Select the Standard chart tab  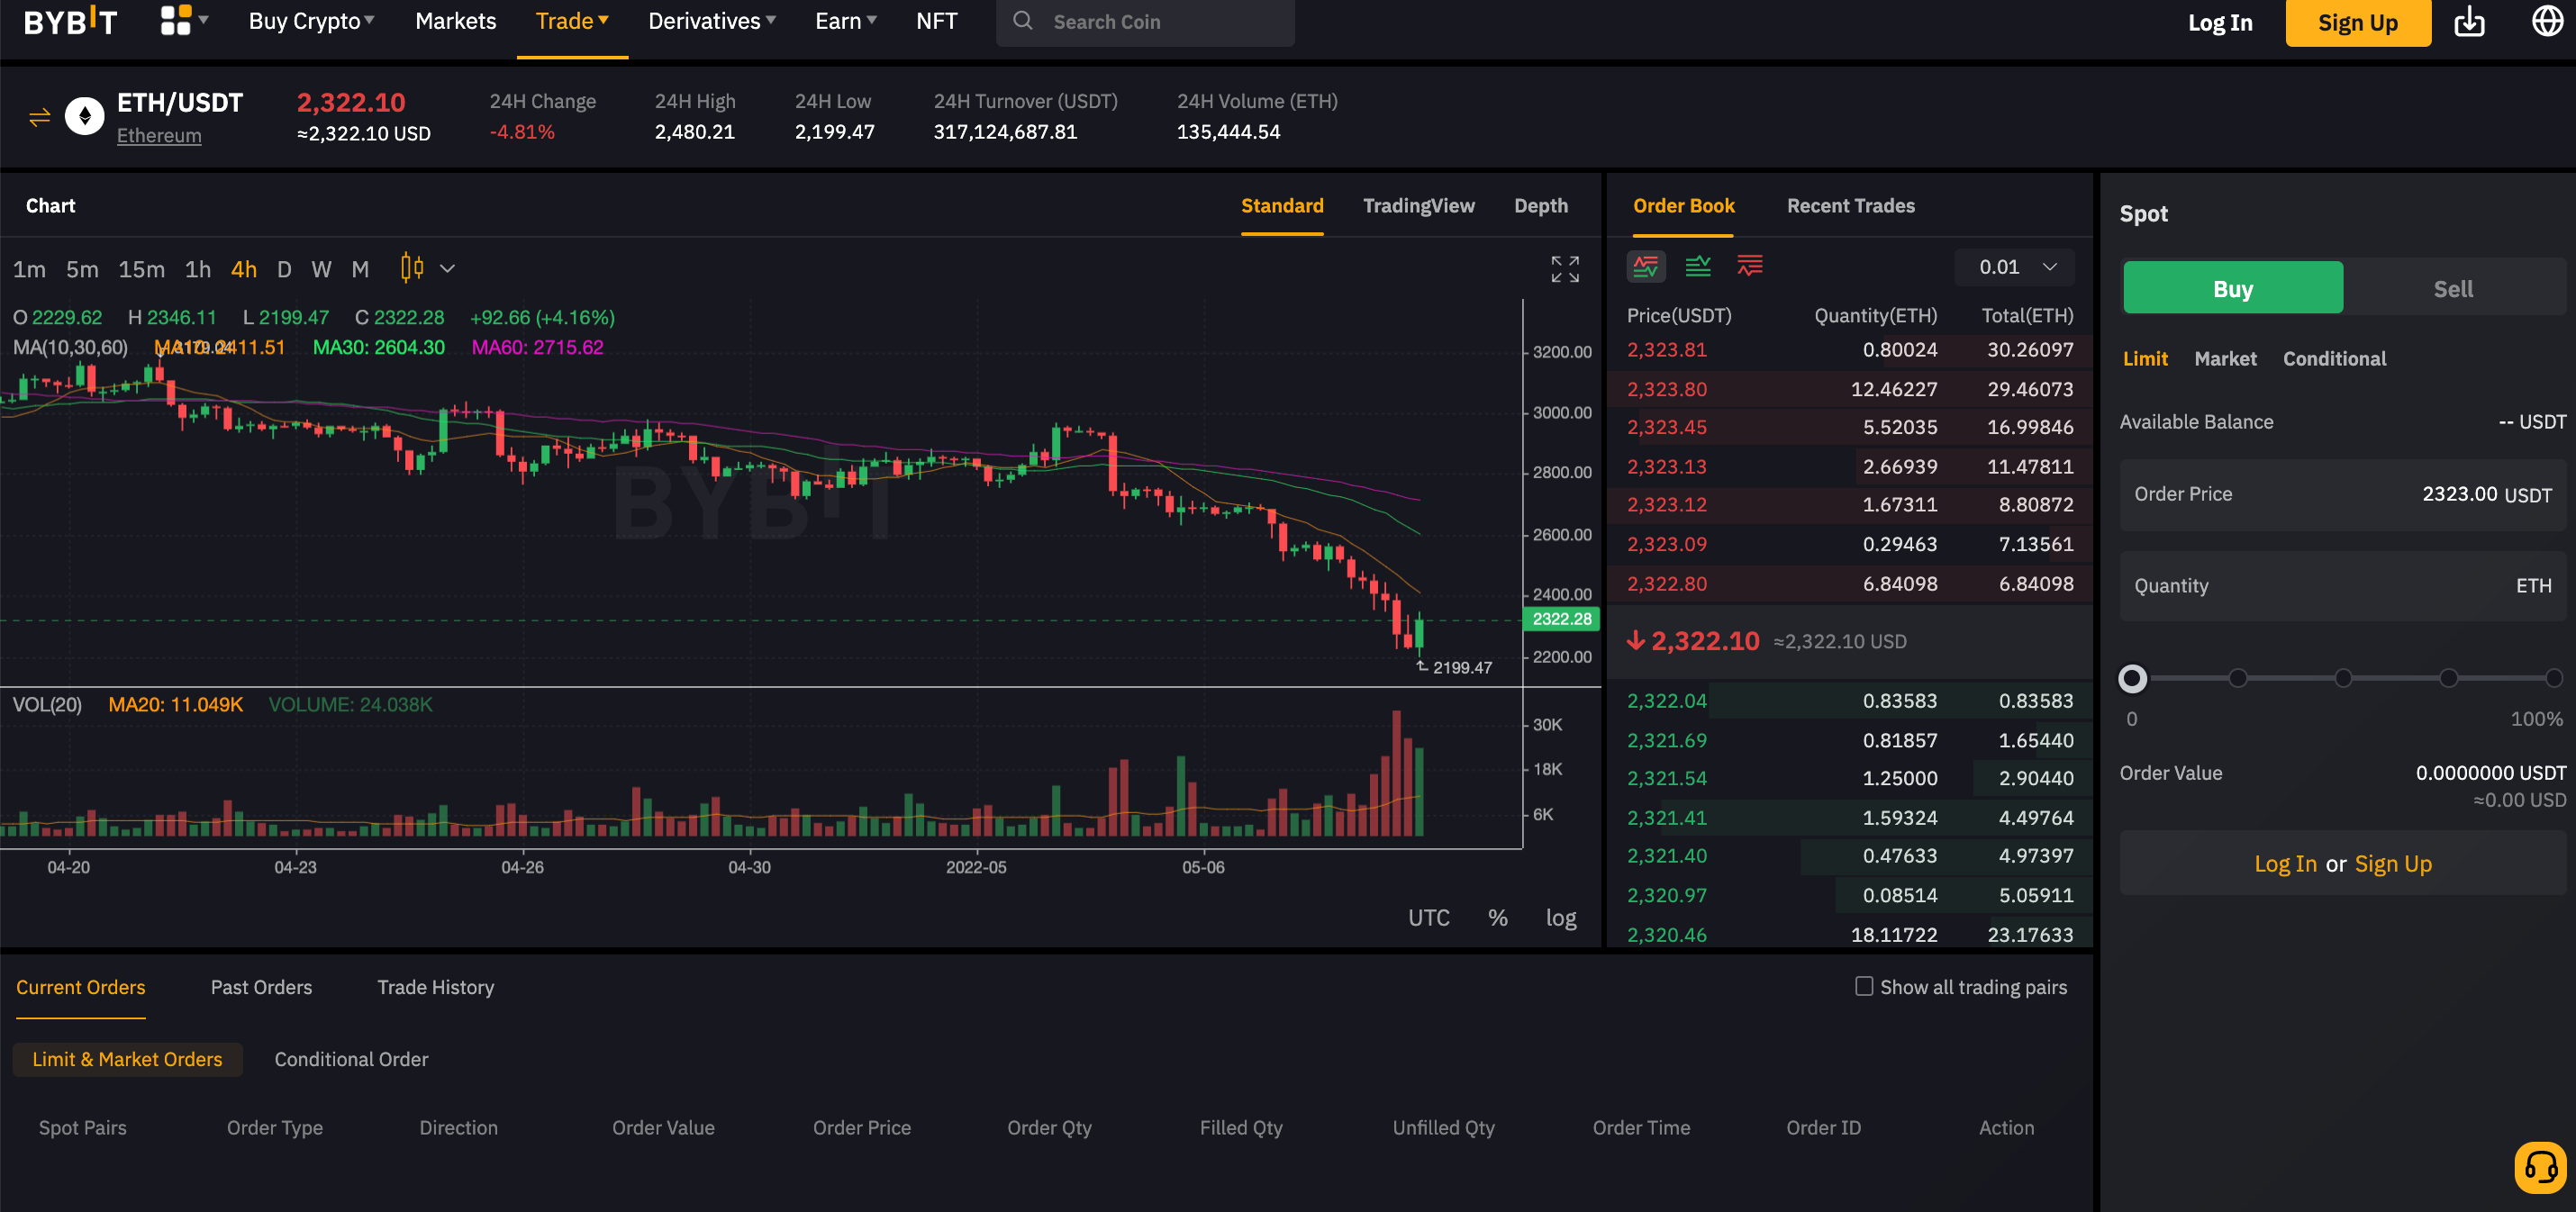(1282, 205)
